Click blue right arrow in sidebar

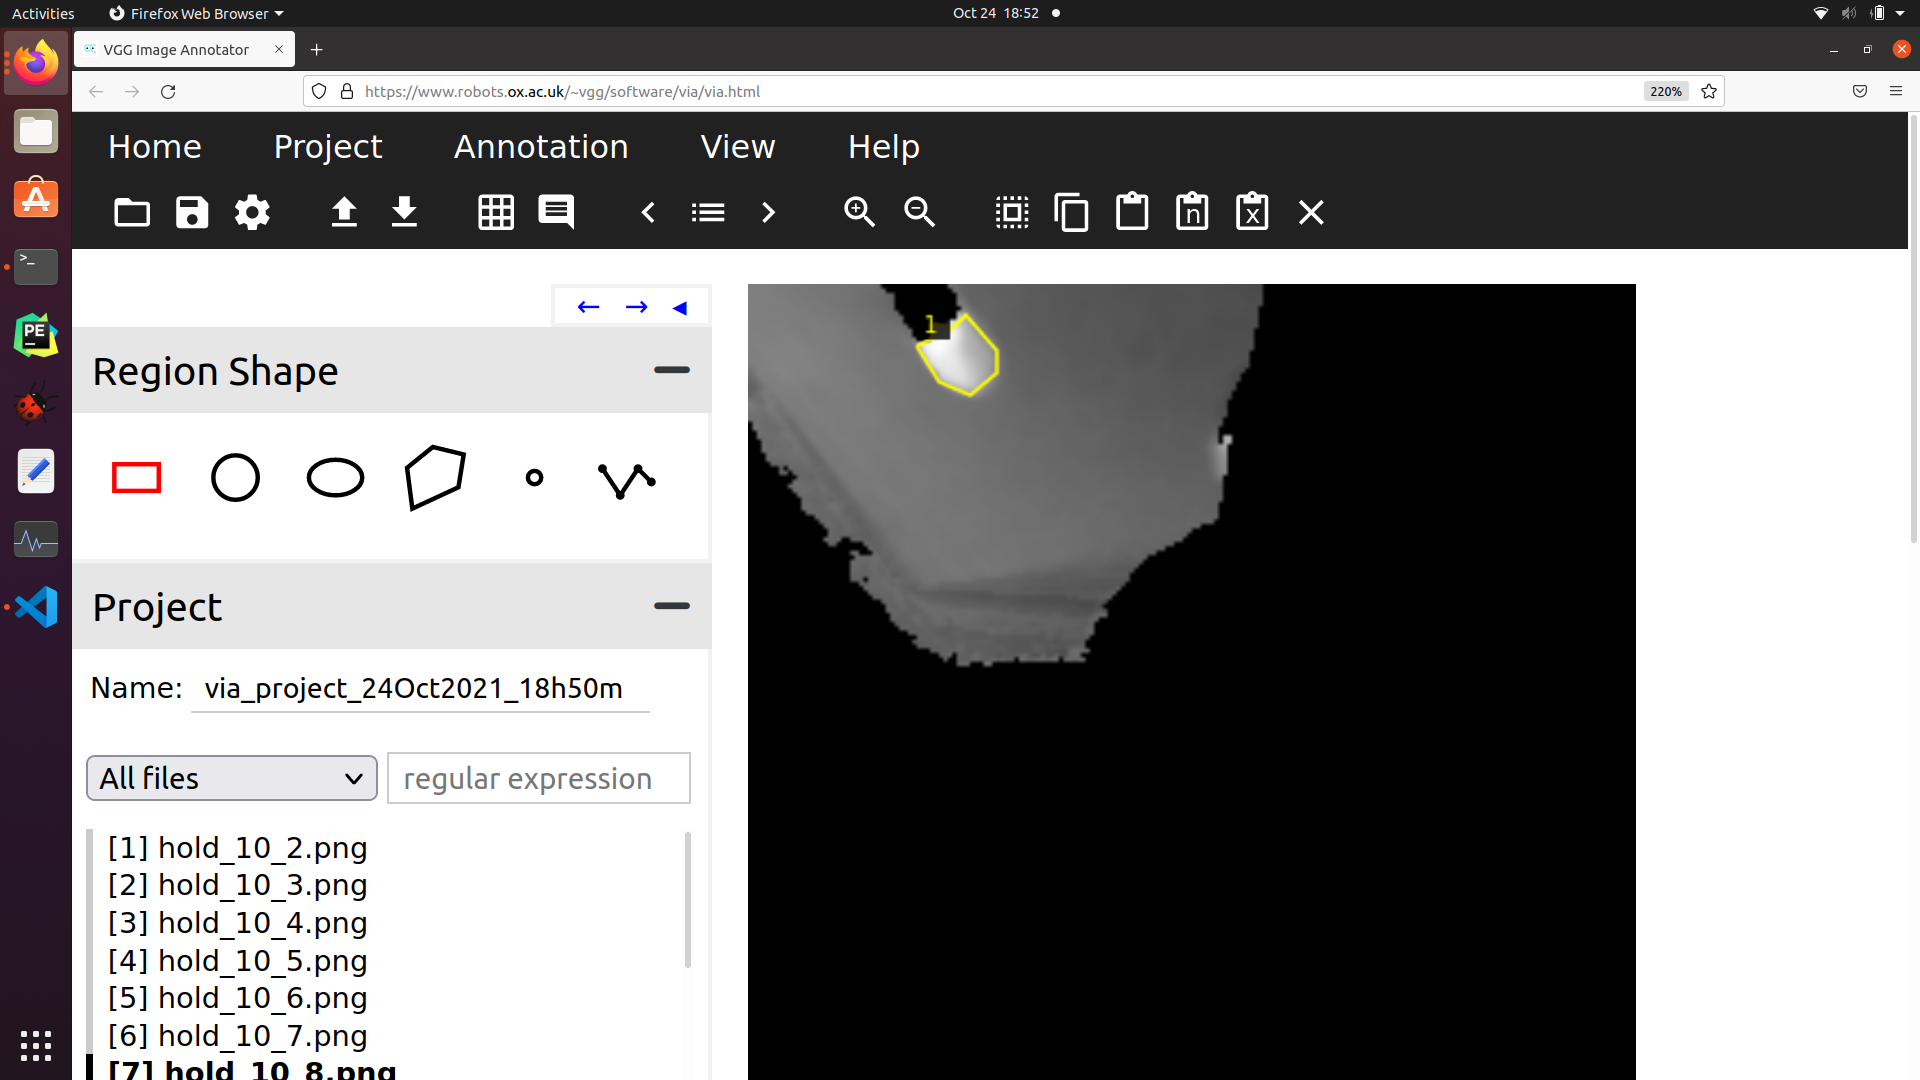pos(636,307)
